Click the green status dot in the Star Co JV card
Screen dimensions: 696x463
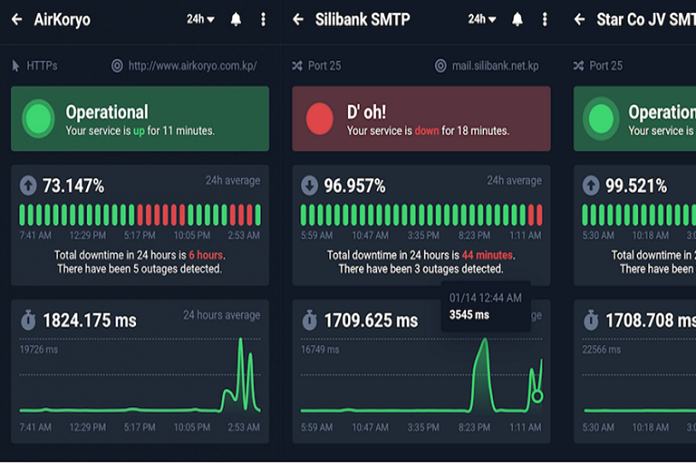[x=601, y=119]
